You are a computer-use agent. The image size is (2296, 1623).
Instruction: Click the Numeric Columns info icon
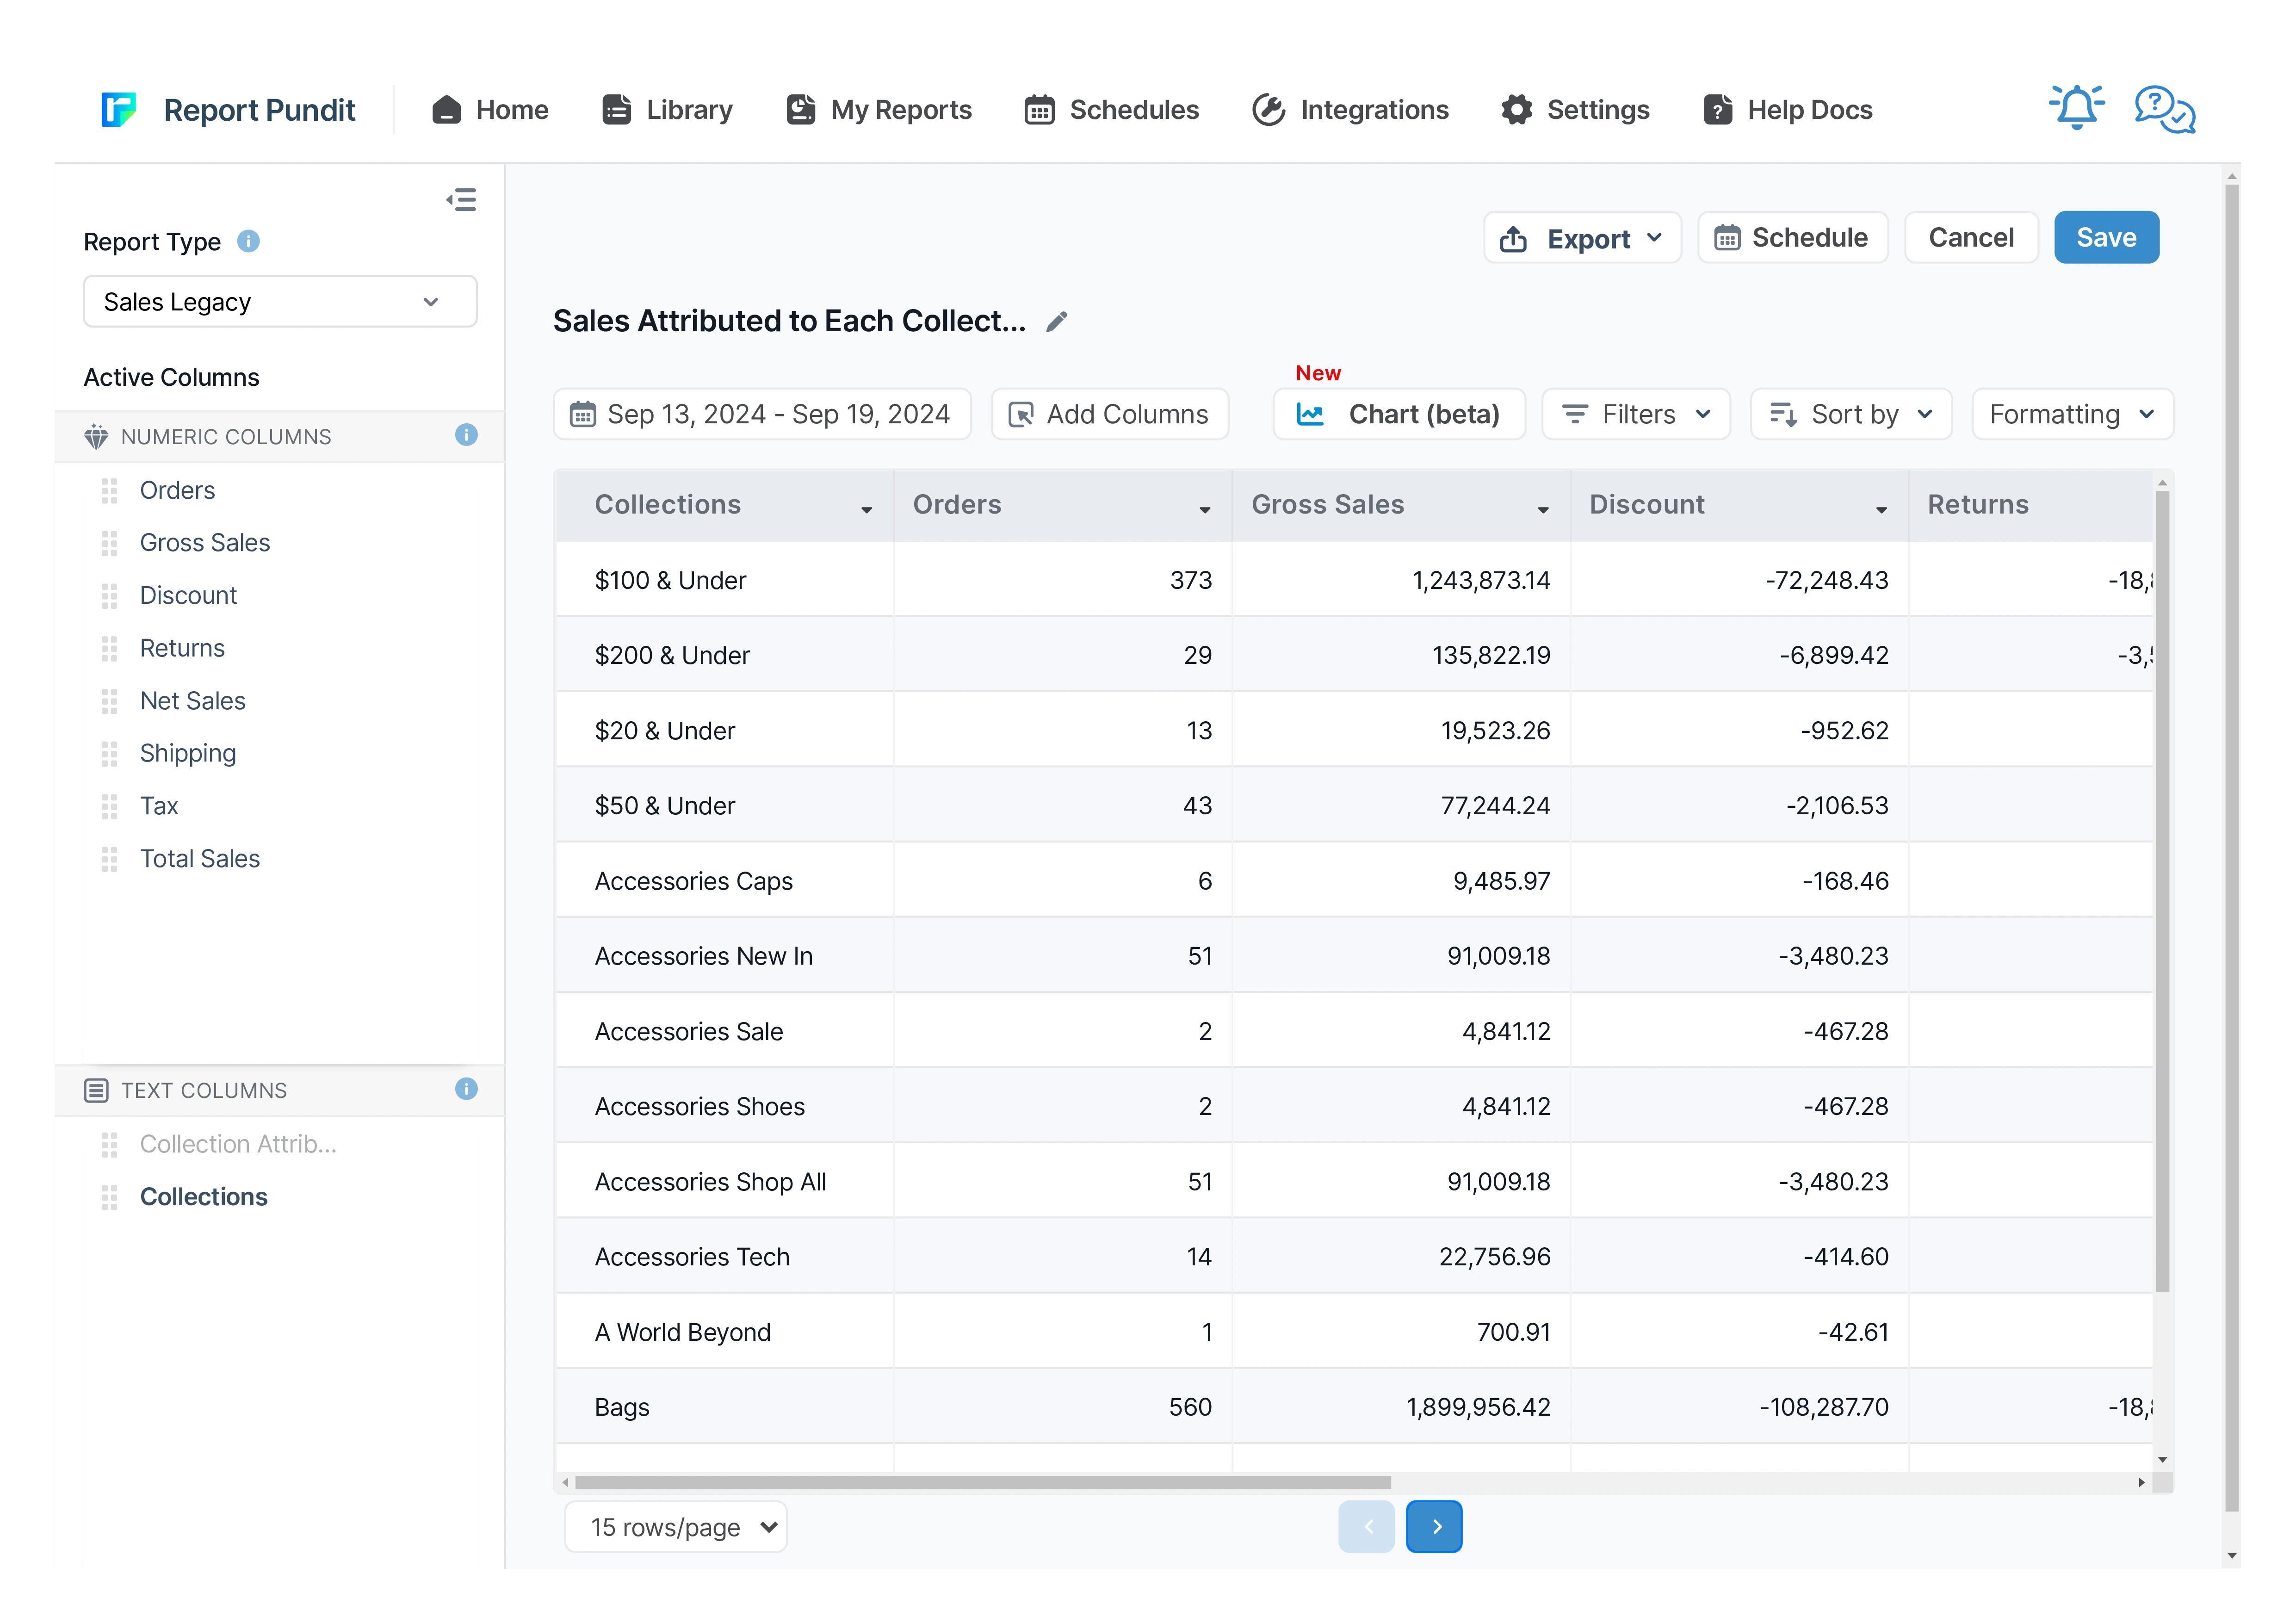click(x=466, y=435)
